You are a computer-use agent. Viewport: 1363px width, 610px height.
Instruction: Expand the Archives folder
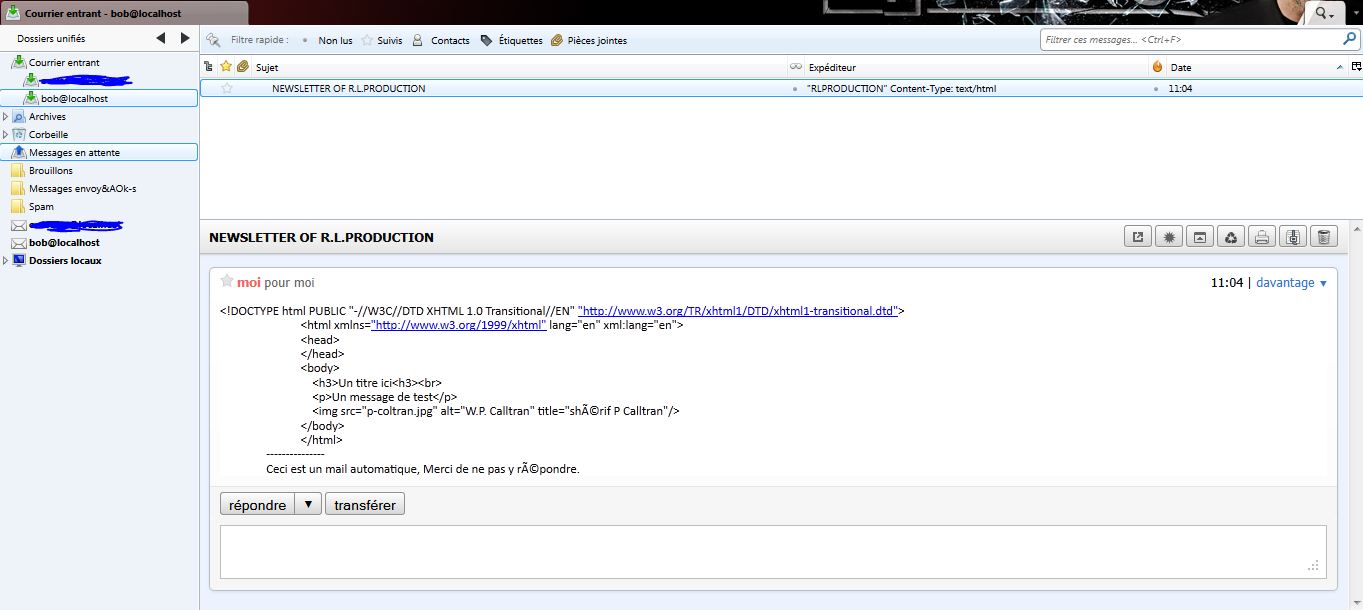coord(6,117)
